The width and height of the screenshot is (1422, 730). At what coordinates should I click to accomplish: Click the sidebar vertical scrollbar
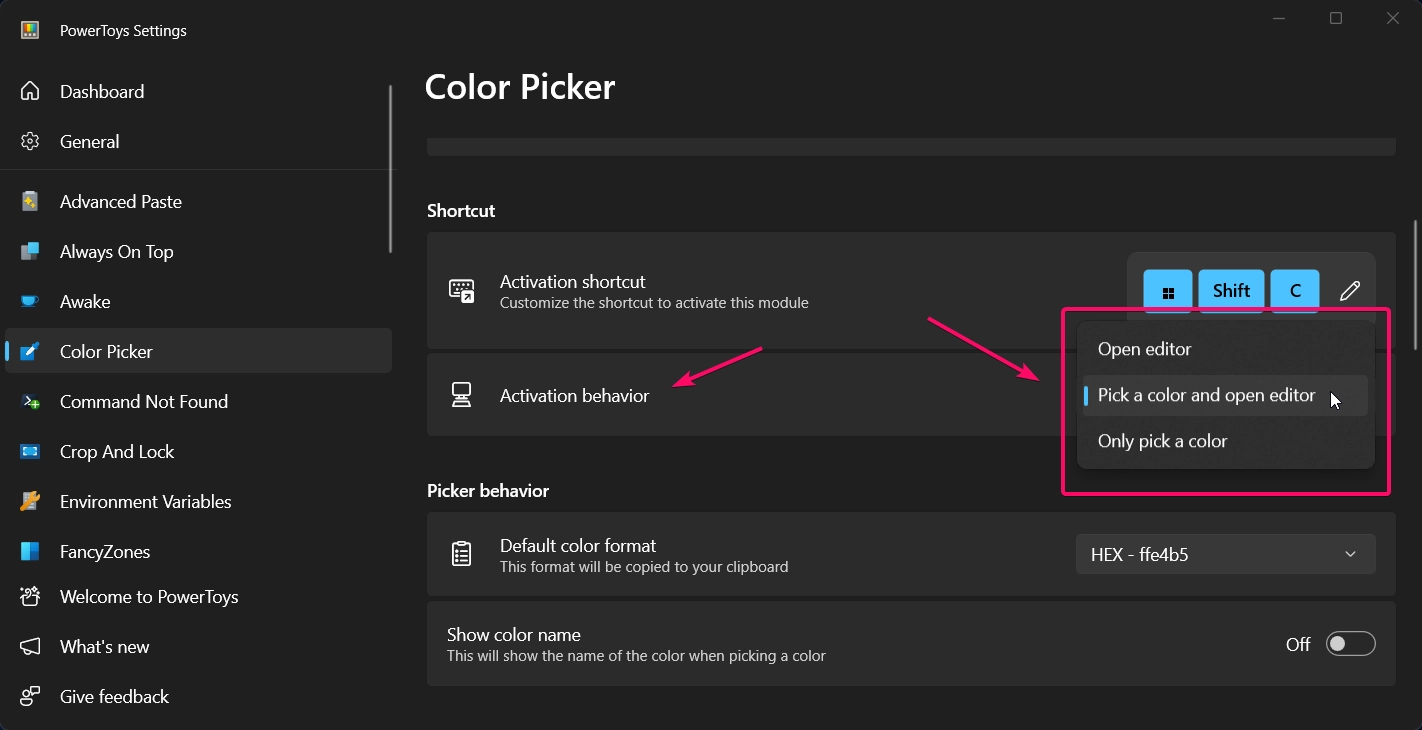point(390,169)
